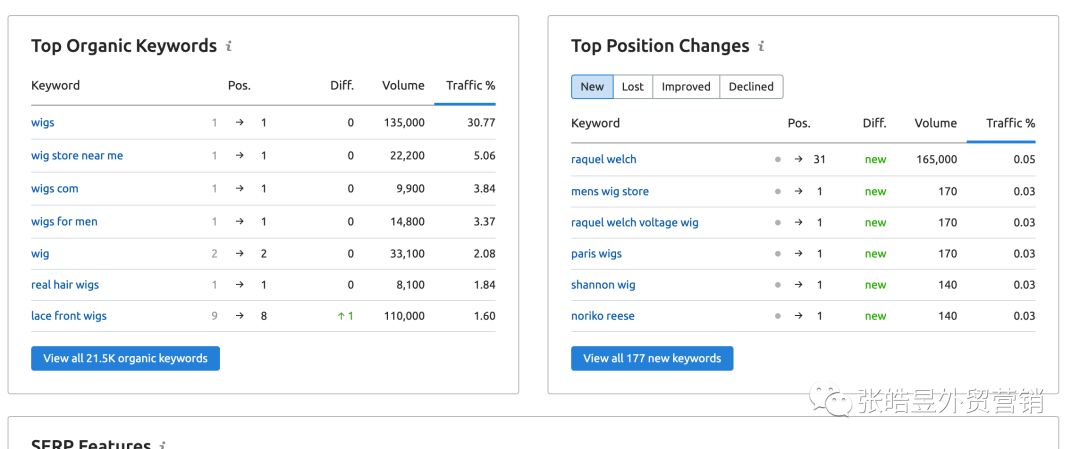Open the 'noriko reese' keyword link

[x=603, y=316]
